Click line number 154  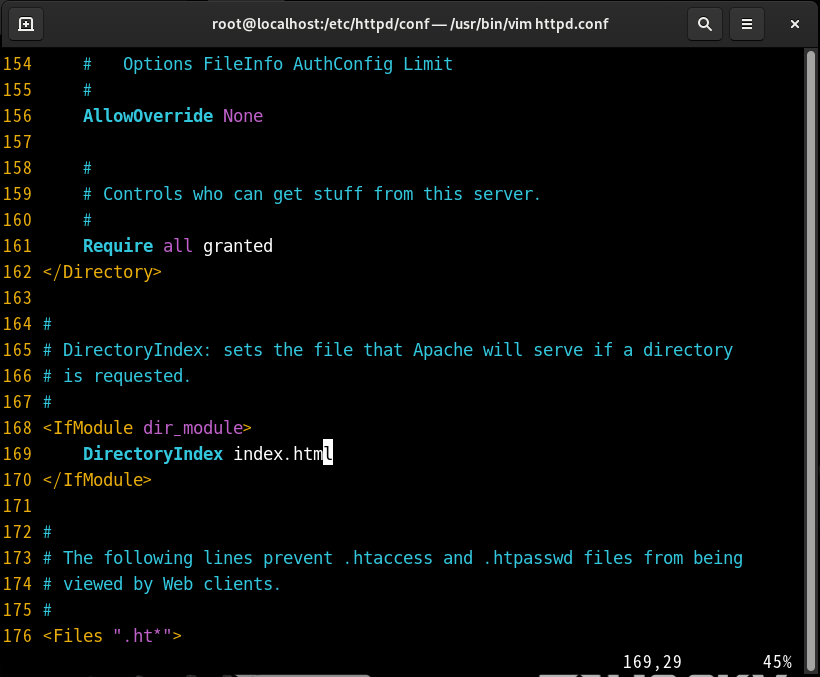click(17, 64)
